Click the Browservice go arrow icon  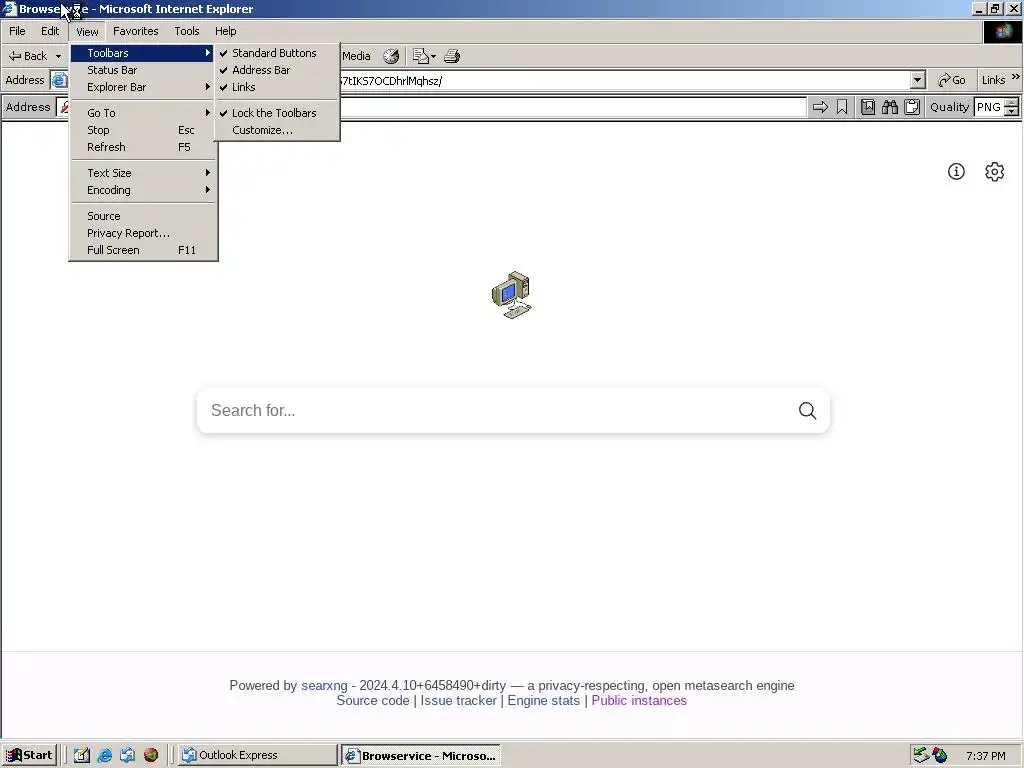pos(820,107)
